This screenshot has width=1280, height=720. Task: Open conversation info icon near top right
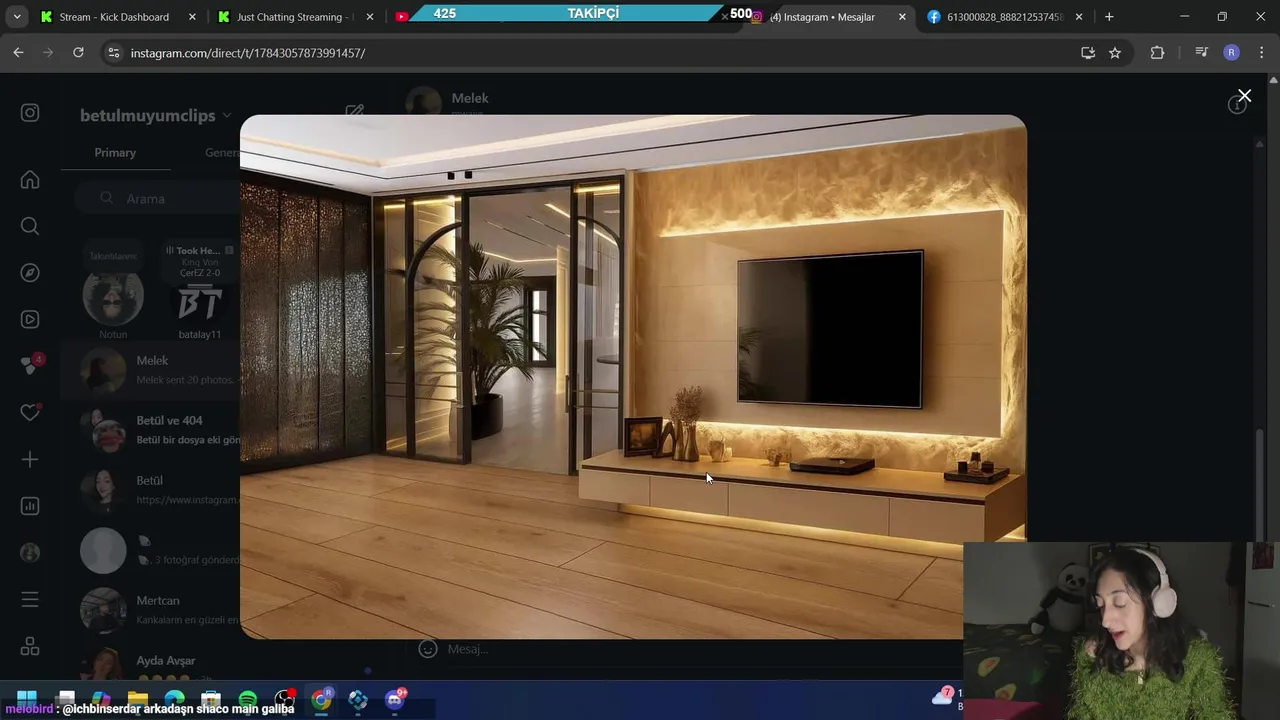click(1237, 105)
